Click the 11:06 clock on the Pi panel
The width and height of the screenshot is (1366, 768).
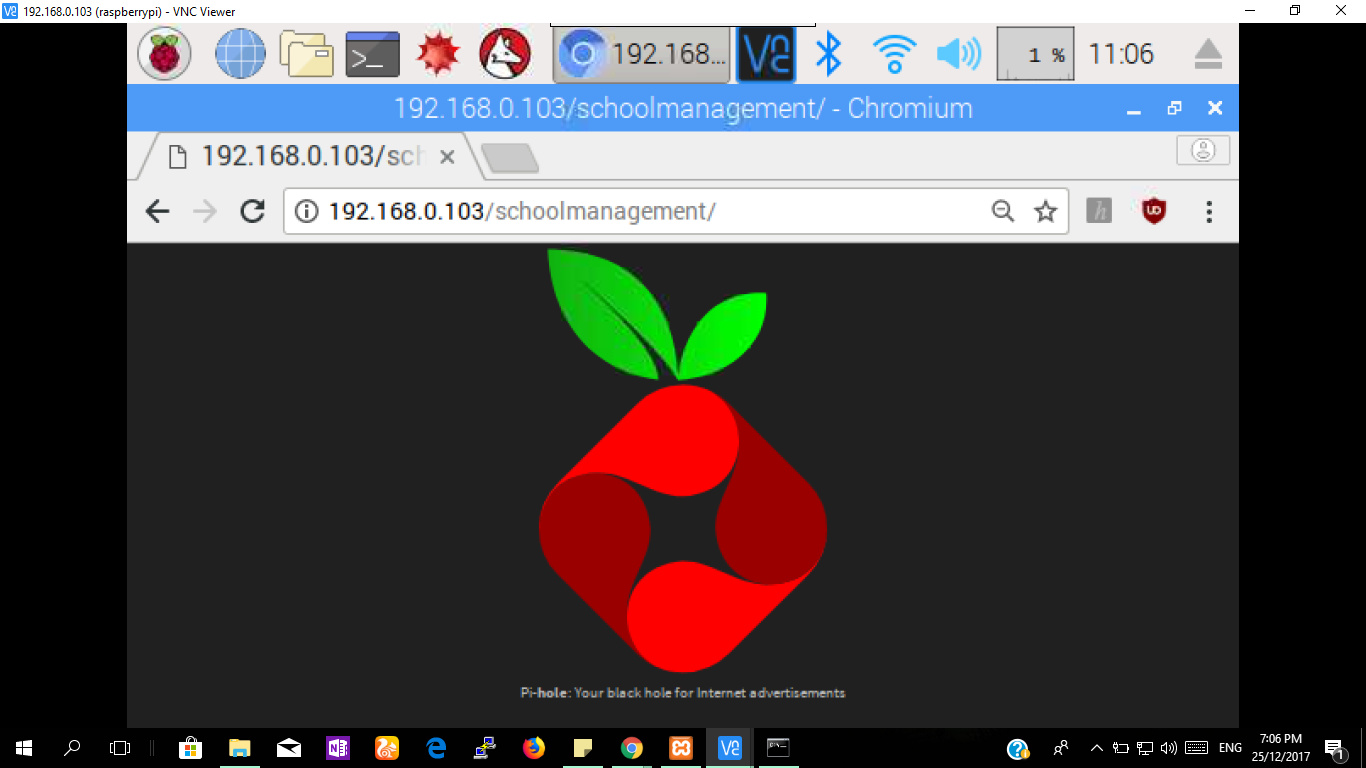coord(1121,54)
